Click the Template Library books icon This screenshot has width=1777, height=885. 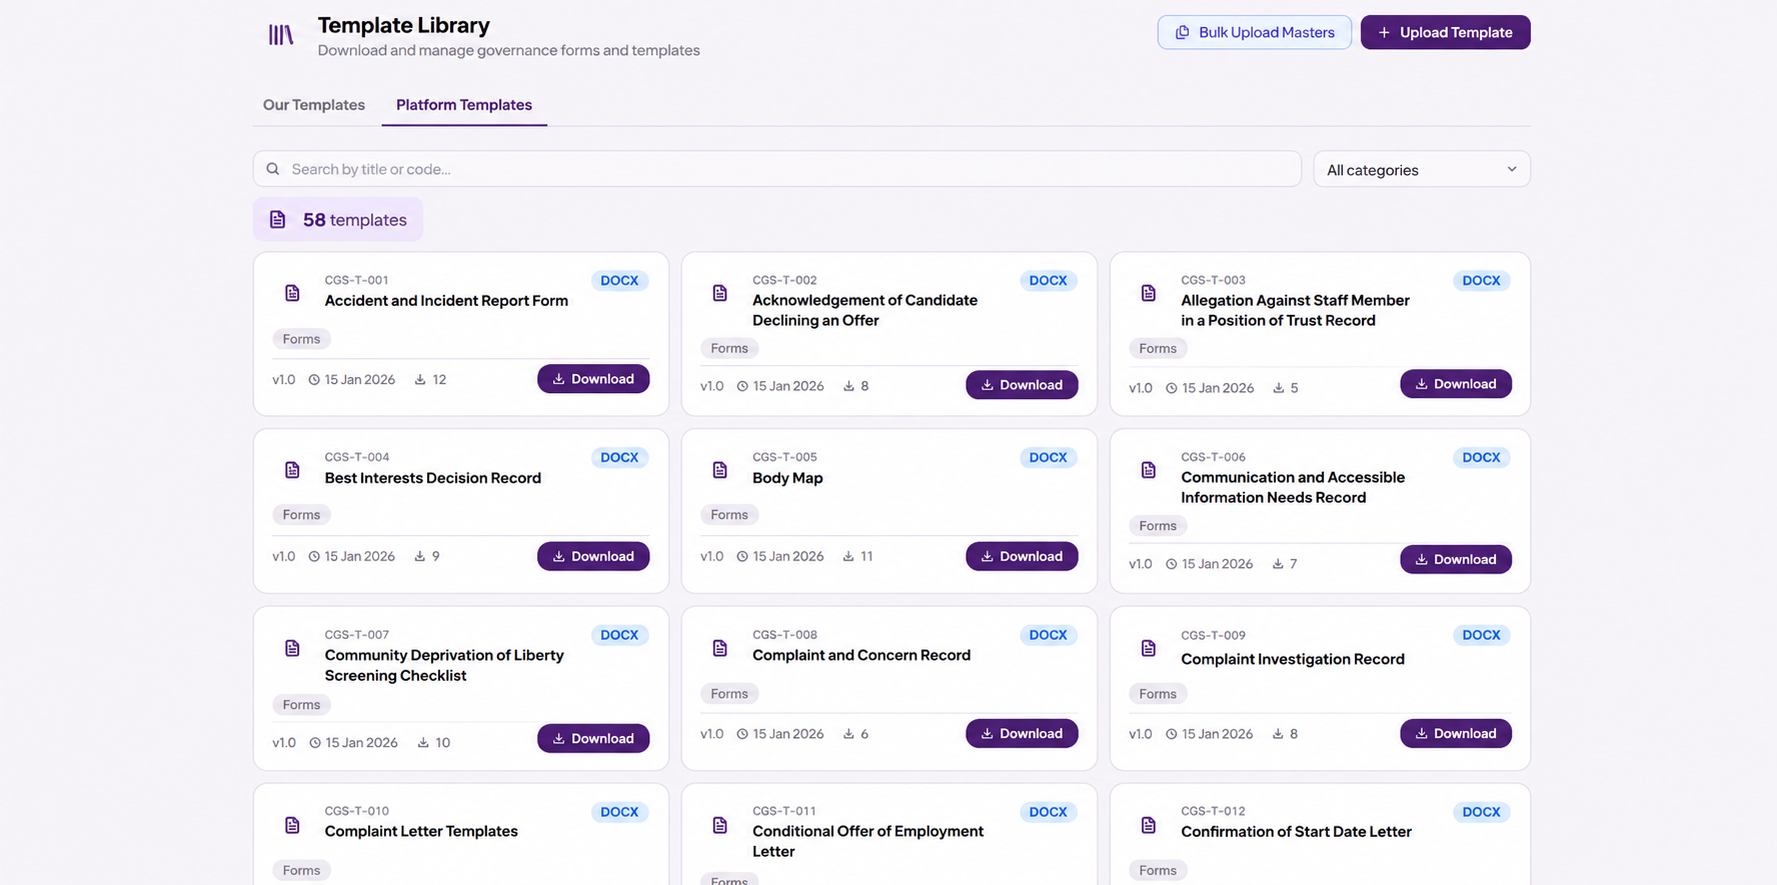pos(281,35)
